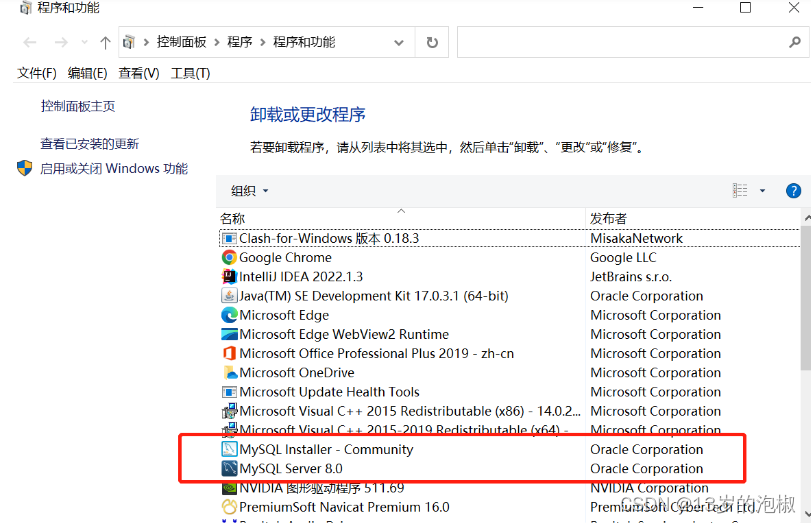The image size is (811, 523).
Task: Open the 查看(V) menu
Action: (x=139, y=73)
